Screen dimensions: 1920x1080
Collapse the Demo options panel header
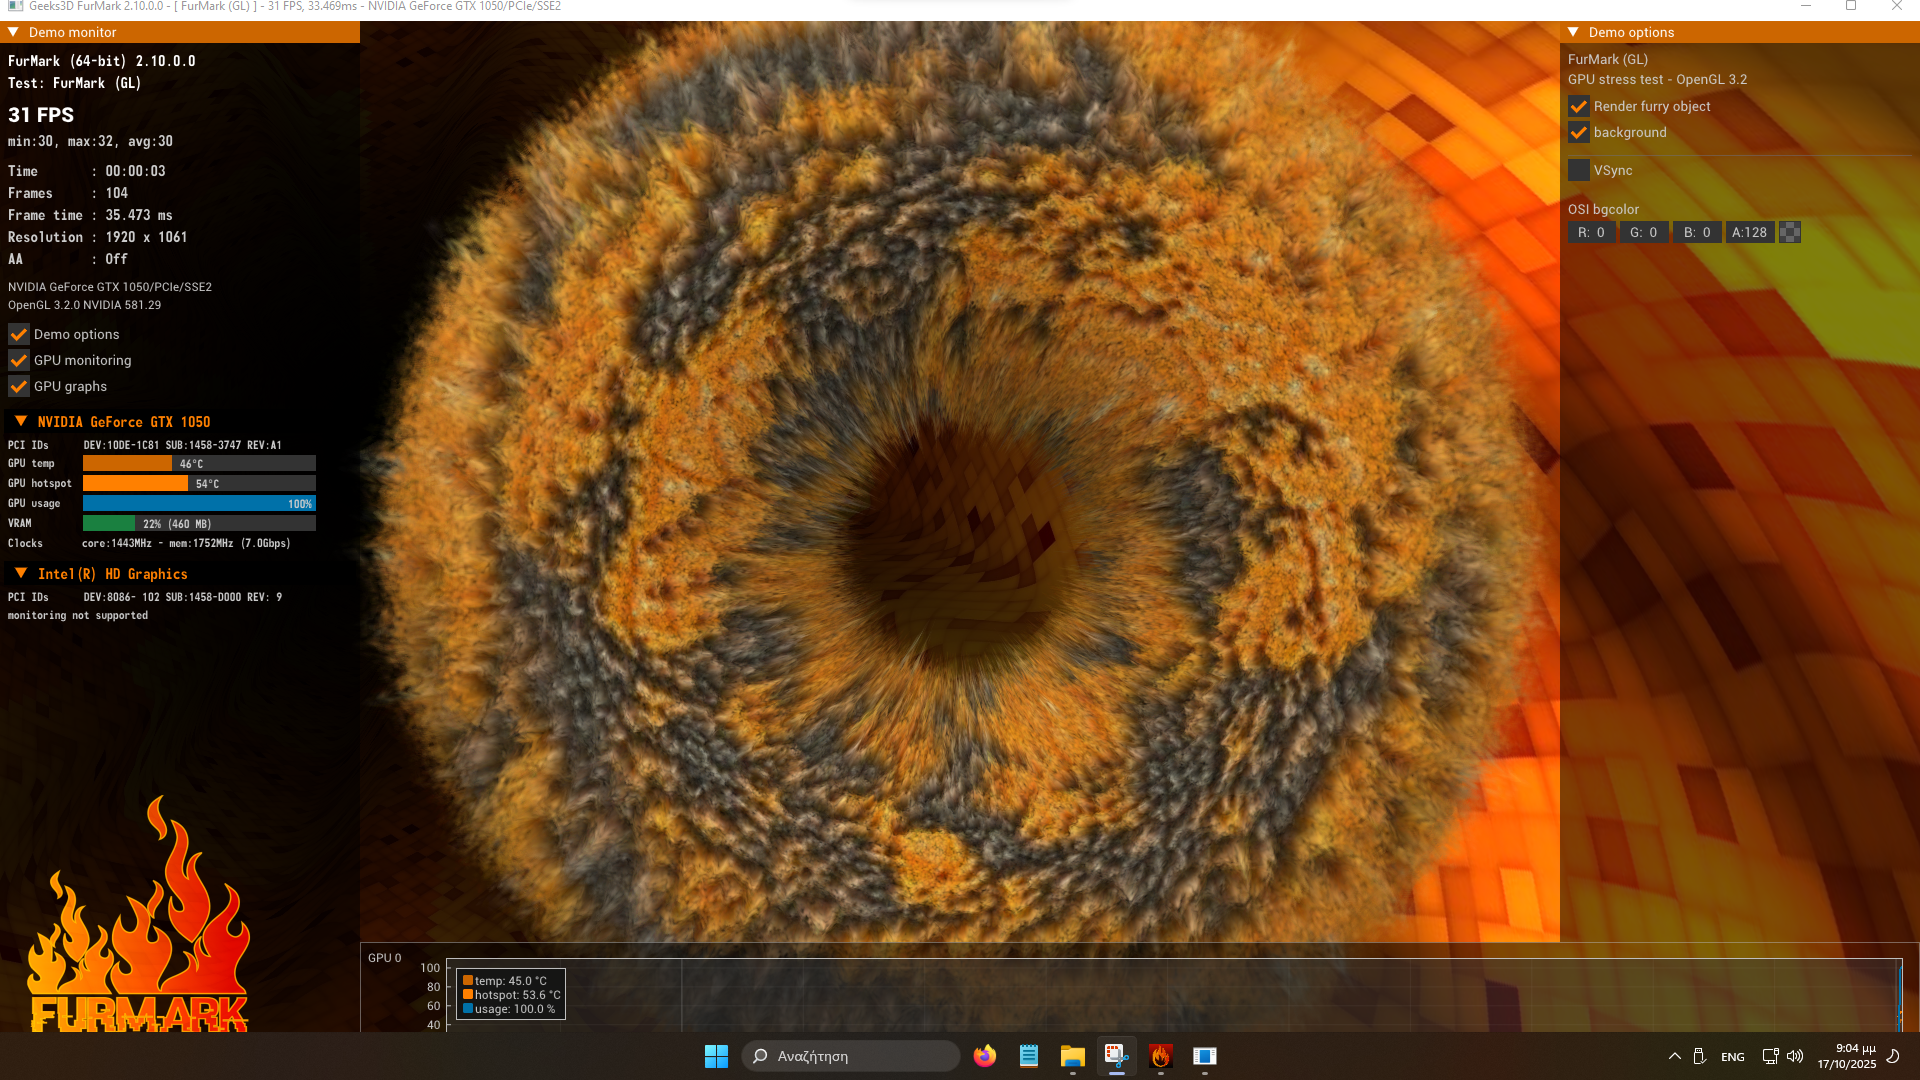pos(1573,32)
